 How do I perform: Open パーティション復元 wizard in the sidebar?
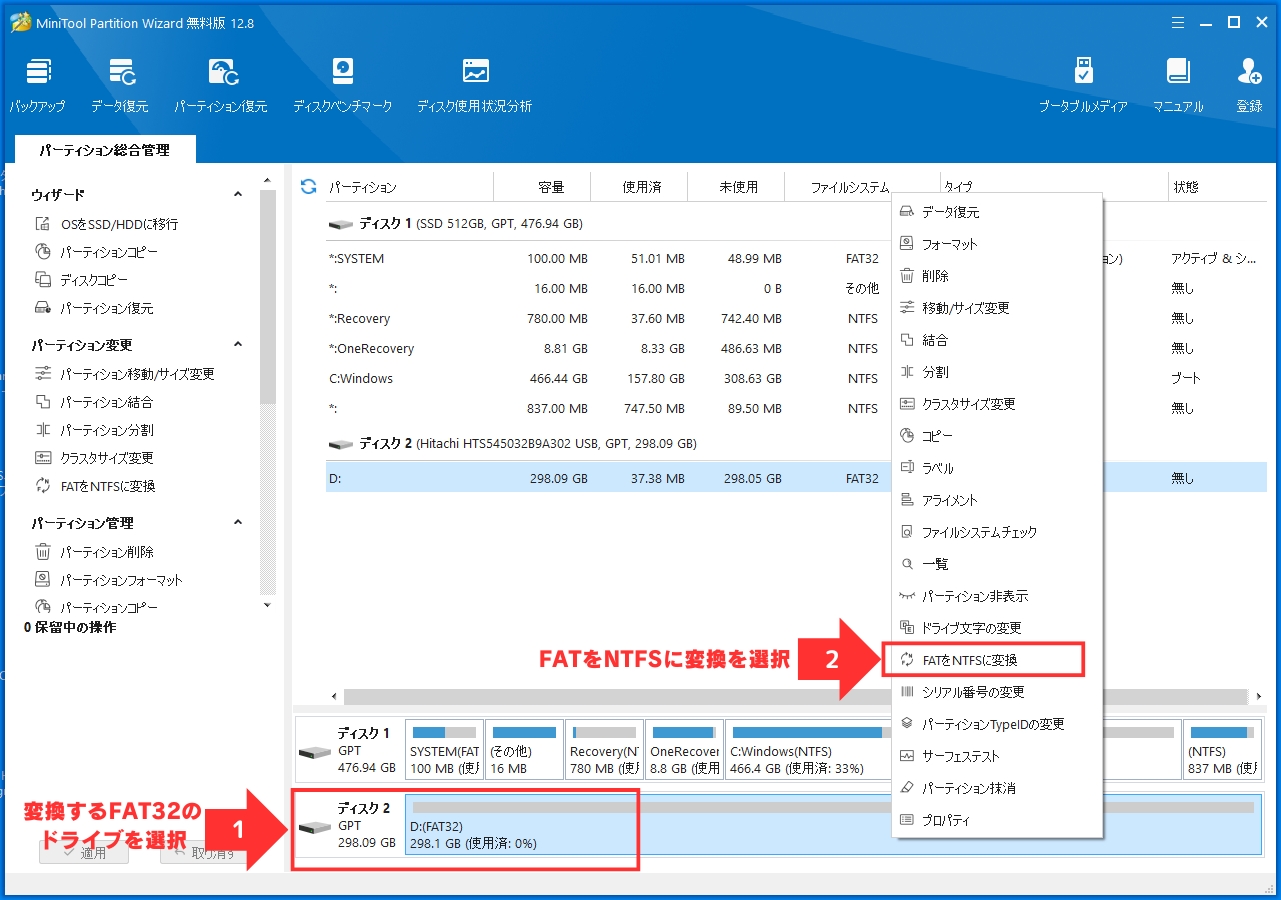pyautogui.click(x=95, y=308)
